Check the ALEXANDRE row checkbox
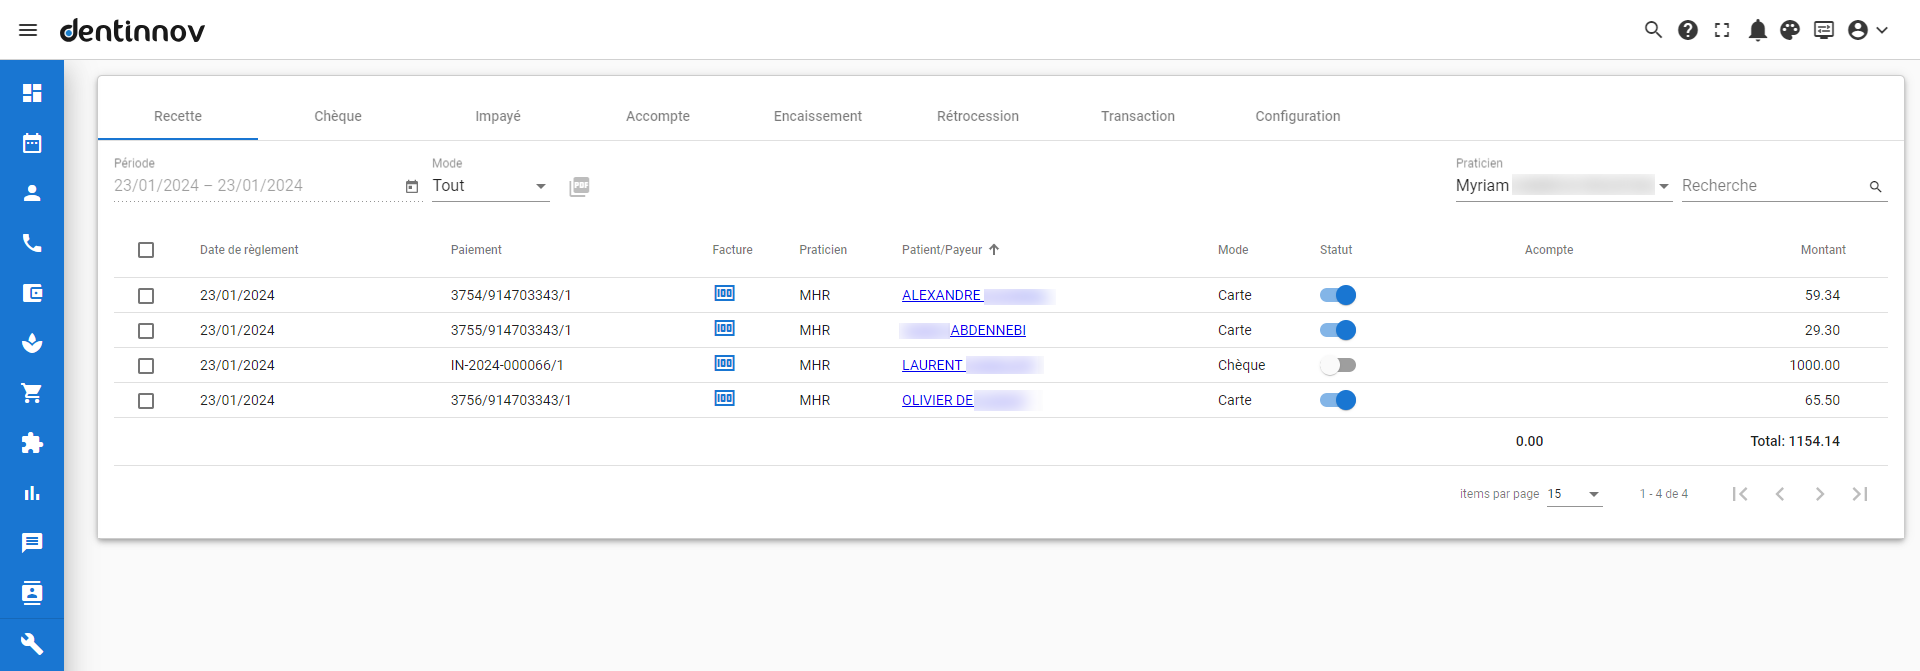This screenshot has height=671, width=1920. coord(146,296)
